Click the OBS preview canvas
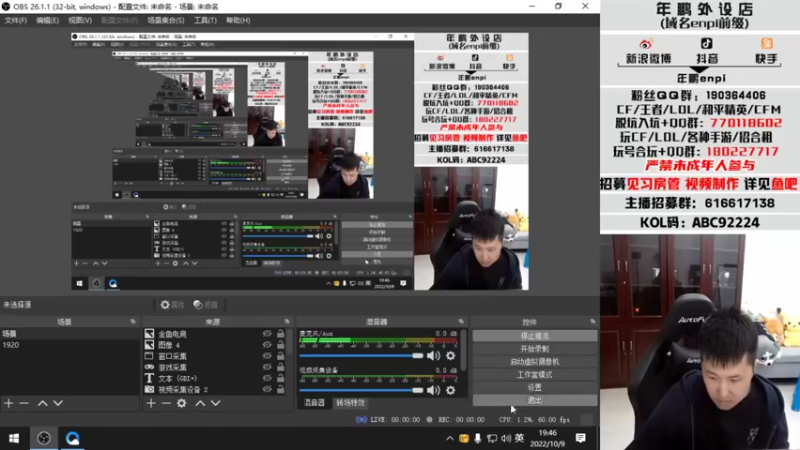 (300, 162)
